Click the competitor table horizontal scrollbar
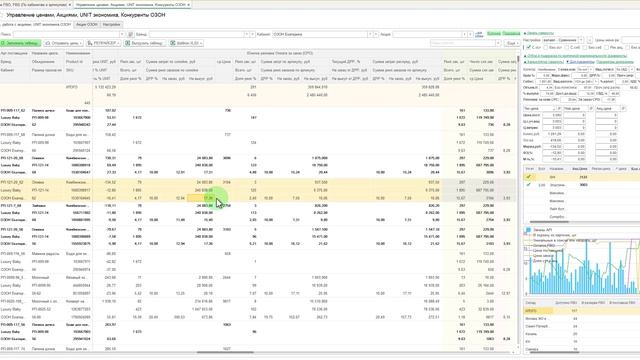Screen dimensions: 640x360 coord(549,222)
